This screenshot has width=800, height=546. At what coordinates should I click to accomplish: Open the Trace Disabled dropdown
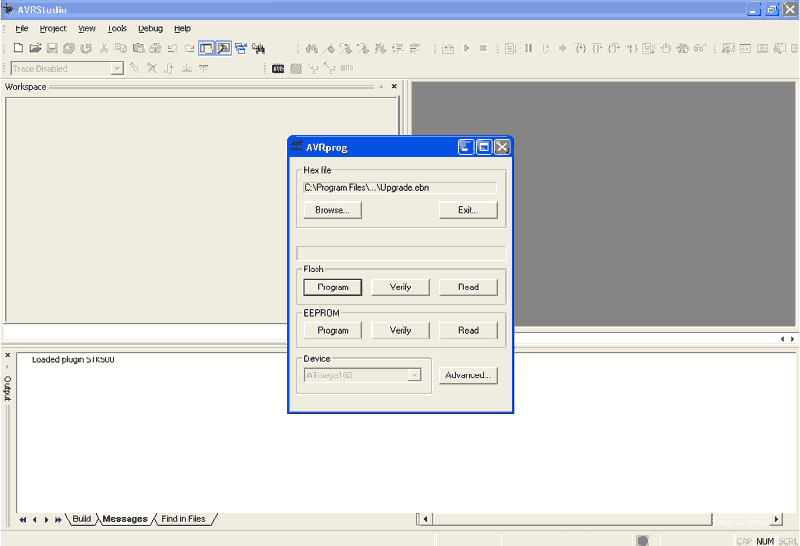[117, 68]
